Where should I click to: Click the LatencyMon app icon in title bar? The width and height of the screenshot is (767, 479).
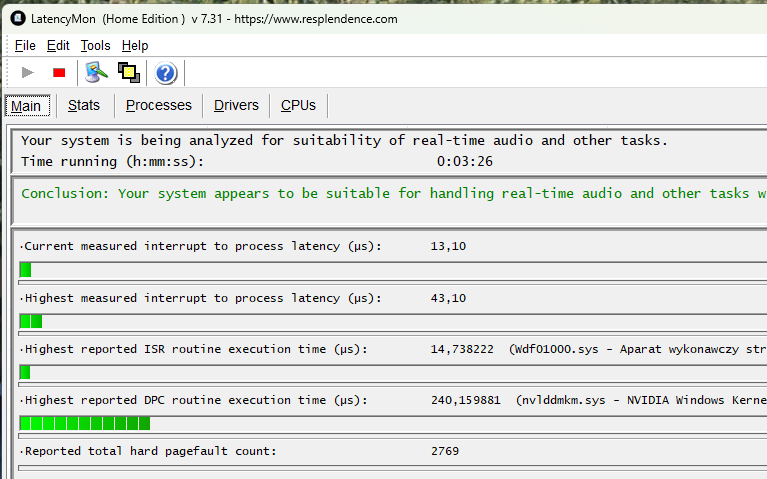pos(17,19)
